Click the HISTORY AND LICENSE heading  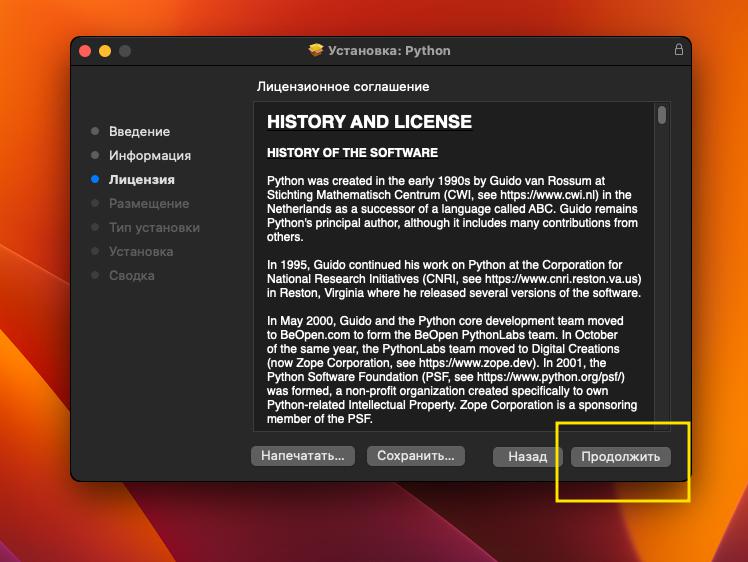[369, 122]
